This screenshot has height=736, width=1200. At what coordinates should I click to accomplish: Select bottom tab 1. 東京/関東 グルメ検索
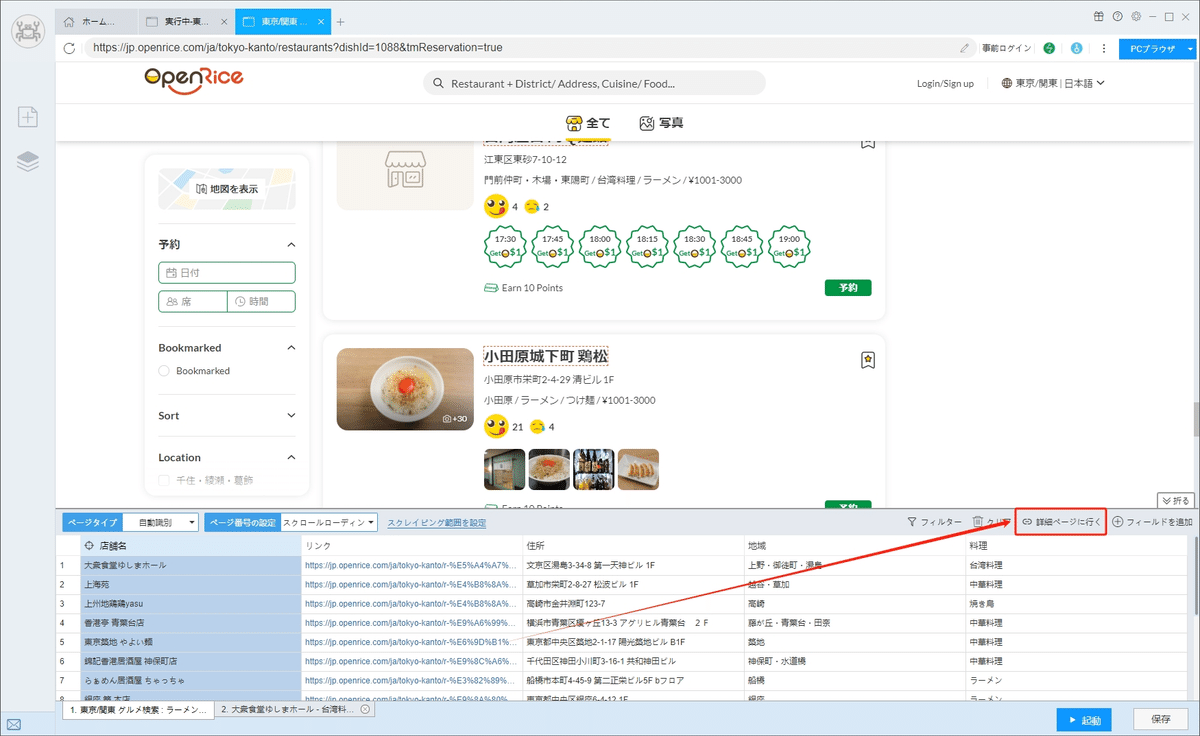139,709
